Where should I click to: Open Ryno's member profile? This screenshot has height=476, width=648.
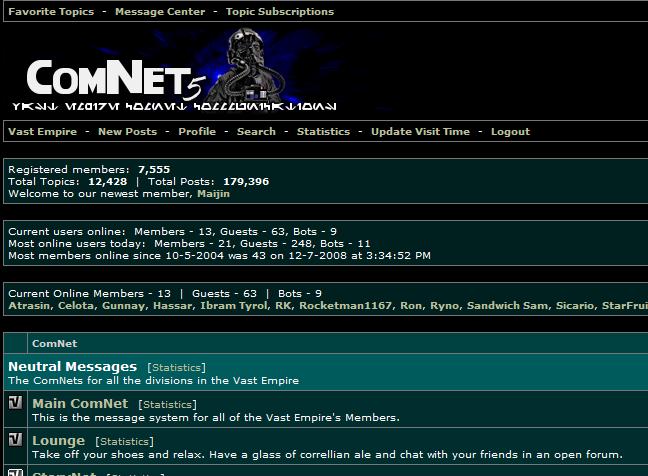tap(444, 306)
